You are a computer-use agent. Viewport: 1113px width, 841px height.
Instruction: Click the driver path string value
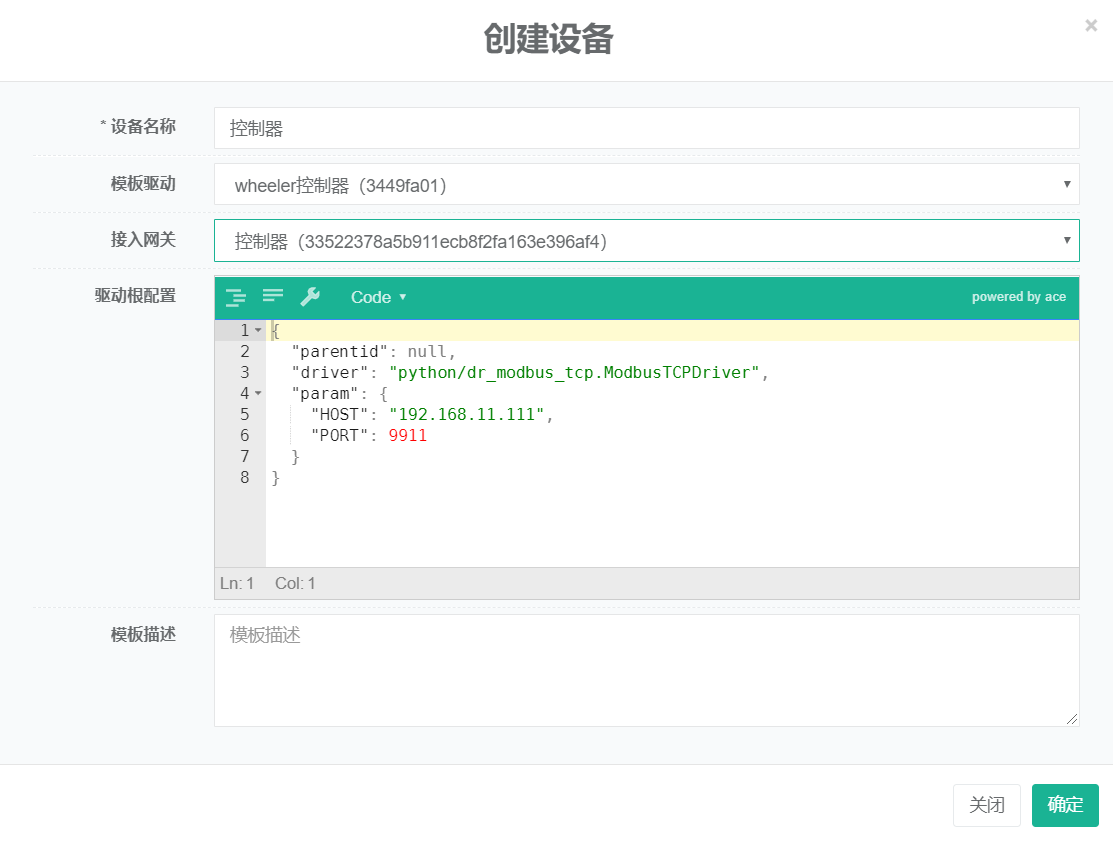[574, 373]
